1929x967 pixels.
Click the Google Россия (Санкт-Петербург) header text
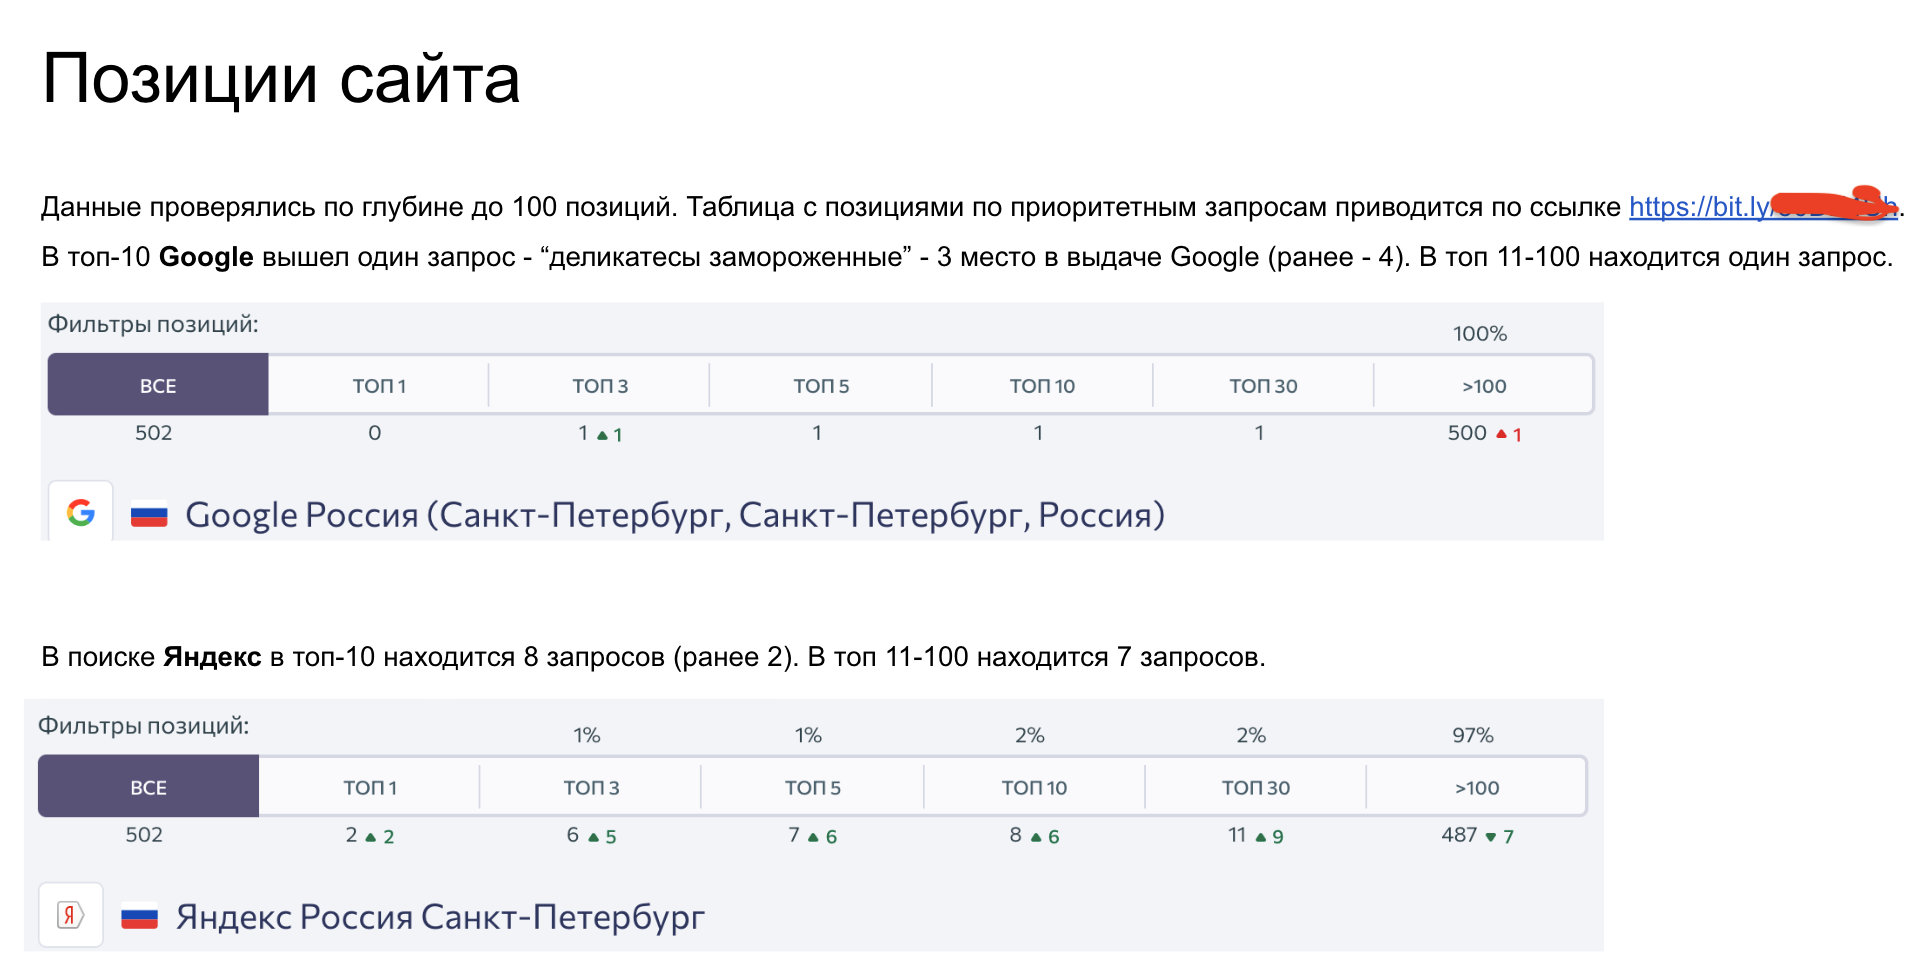click(675, 514)
